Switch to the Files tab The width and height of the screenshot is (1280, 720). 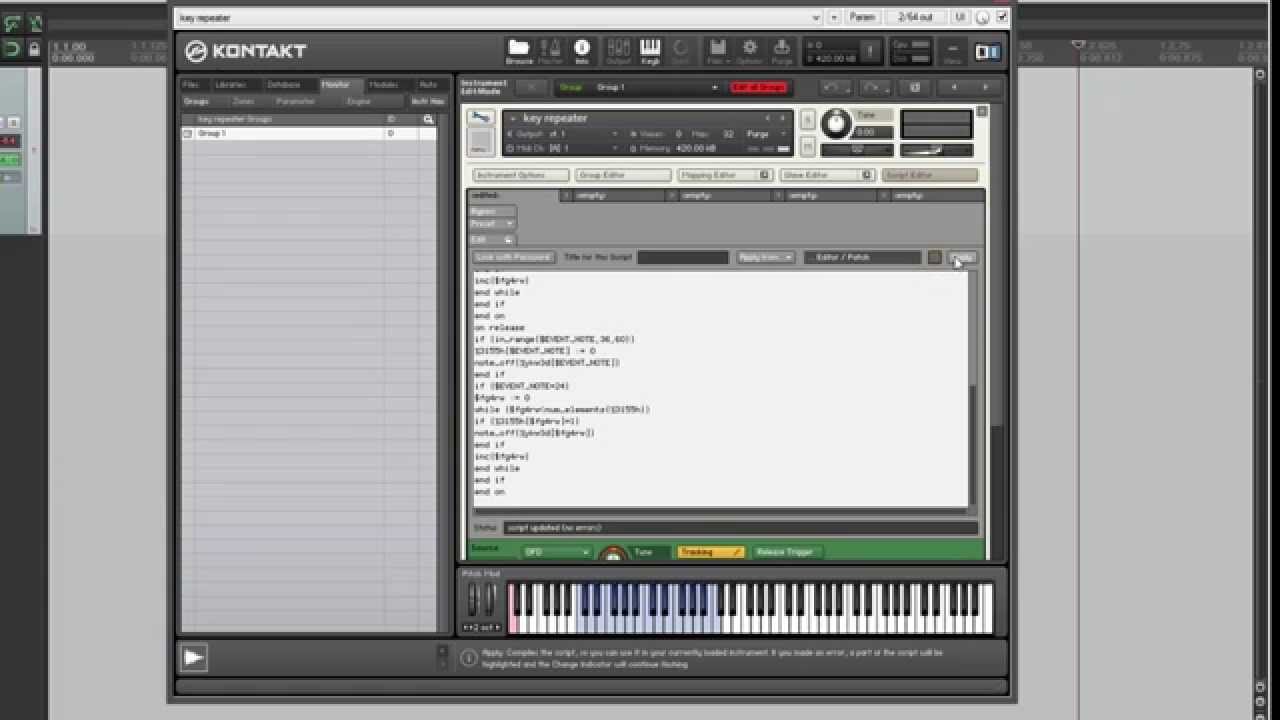pos(192,85)
